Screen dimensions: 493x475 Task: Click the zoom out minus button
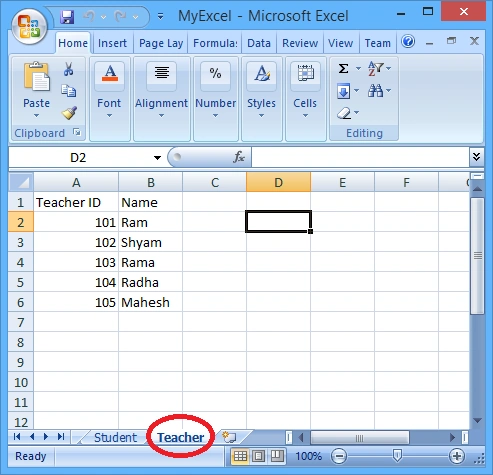tap(339, 456)
